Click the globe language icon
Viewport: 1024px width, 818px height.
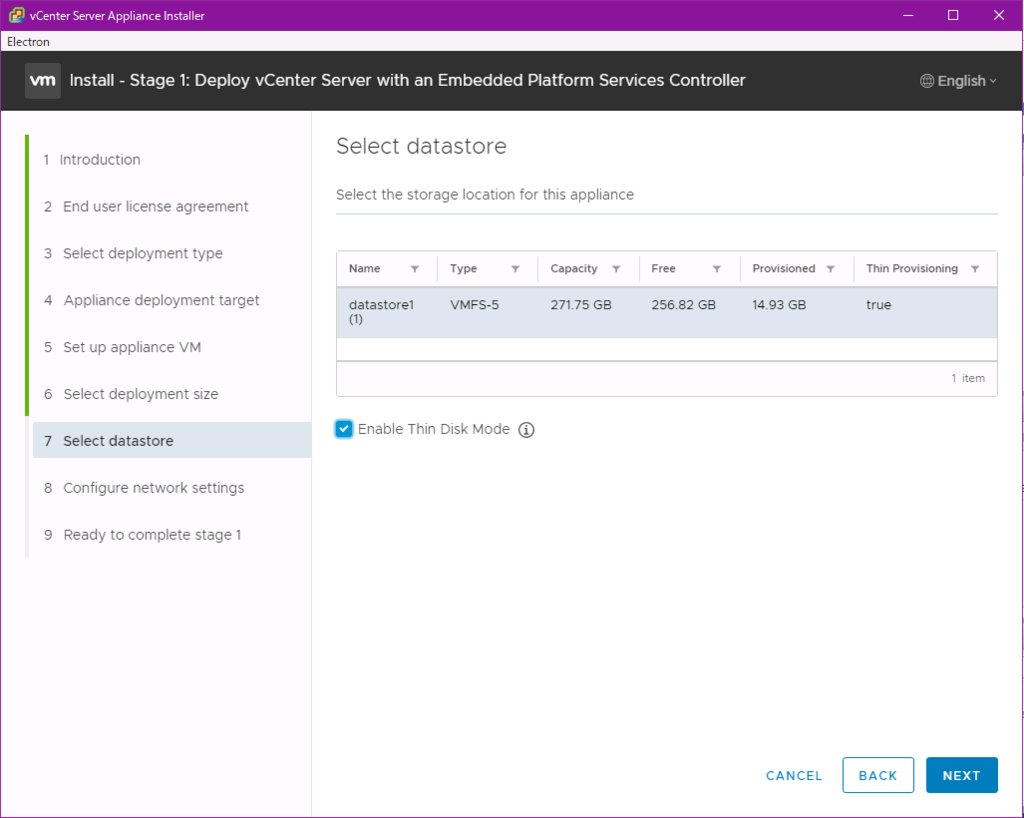[927, 81]
